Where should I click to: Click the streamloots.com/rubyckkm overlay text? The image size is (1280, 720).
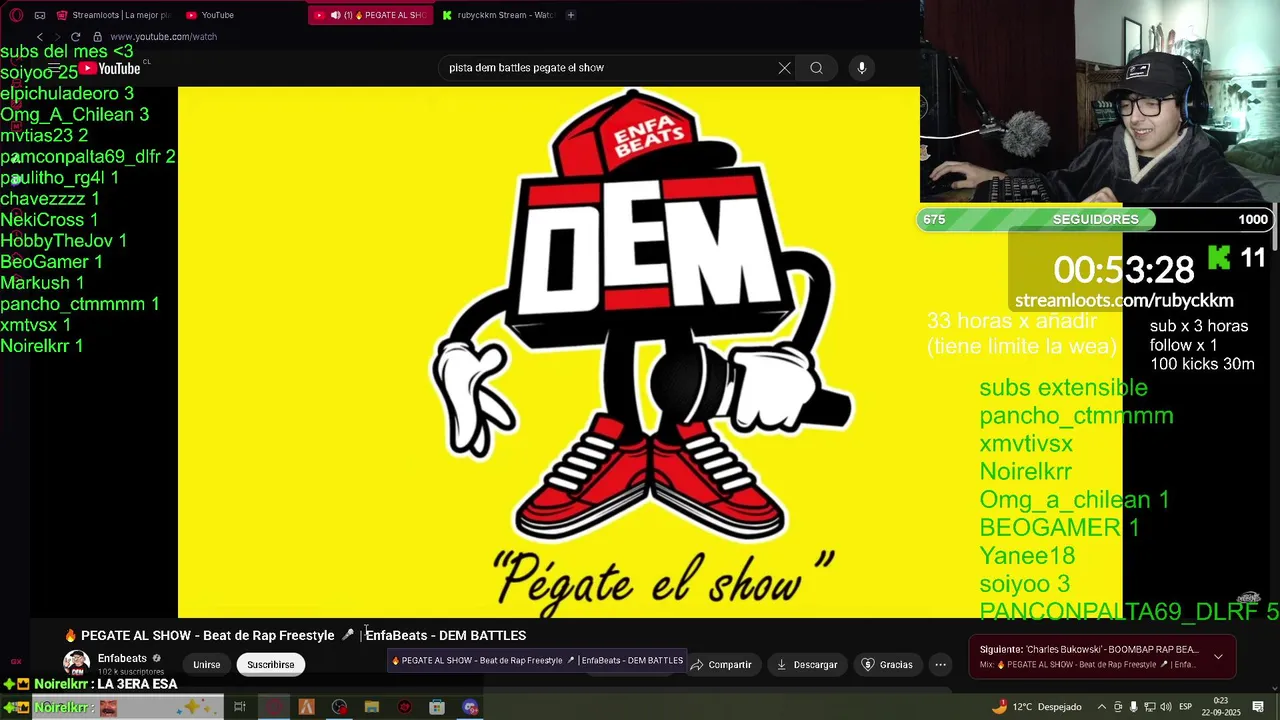1124,300
